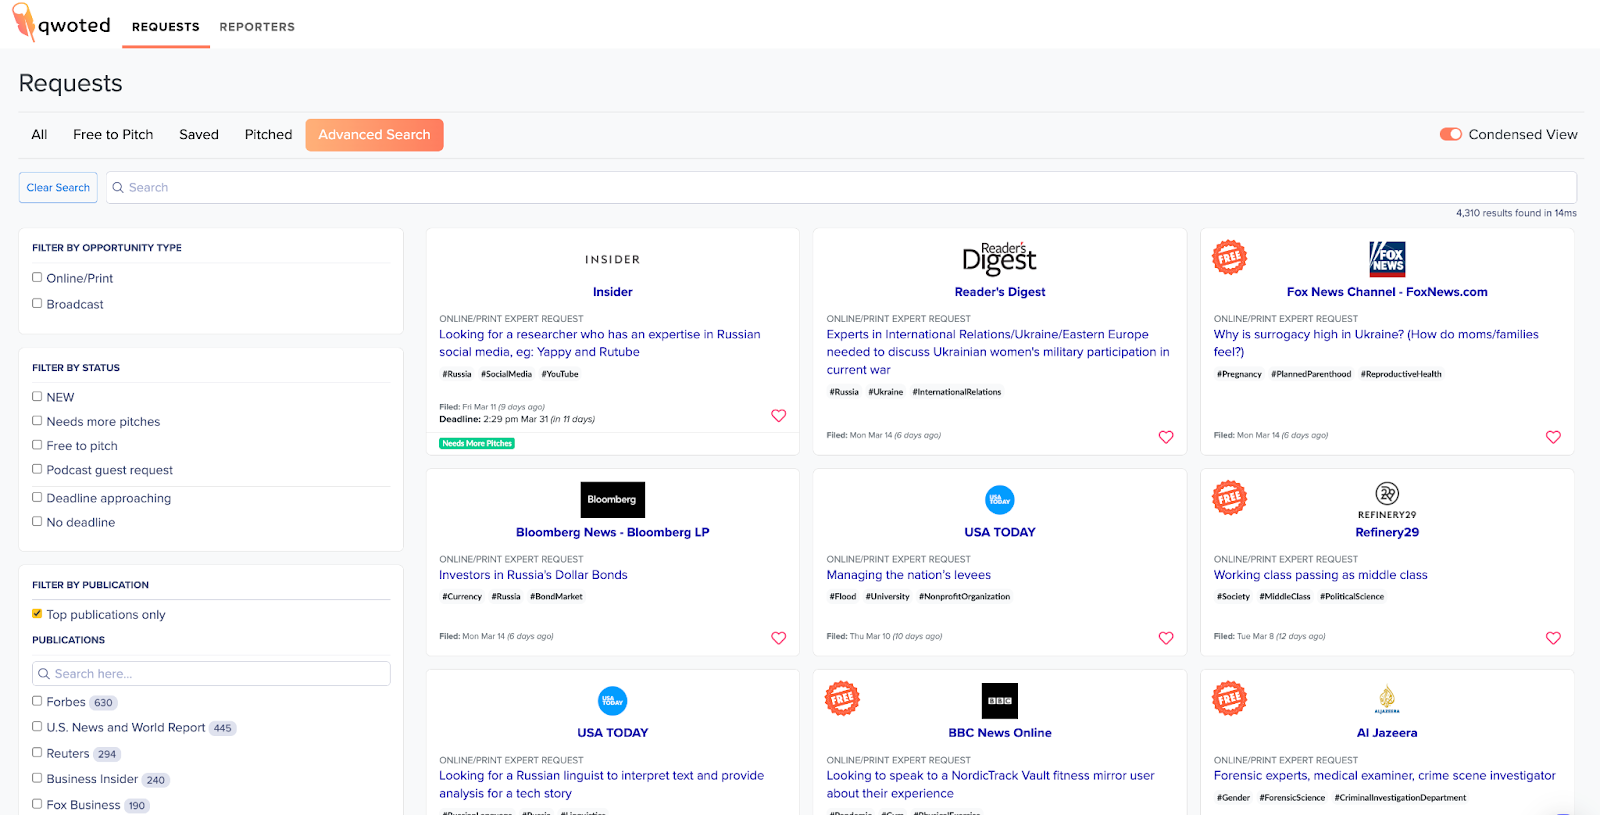Image resolution: width=1600 pixels, height=815 pixels.
Task: Tick Needs more pitches checkbox
Action: click(37, 421)
